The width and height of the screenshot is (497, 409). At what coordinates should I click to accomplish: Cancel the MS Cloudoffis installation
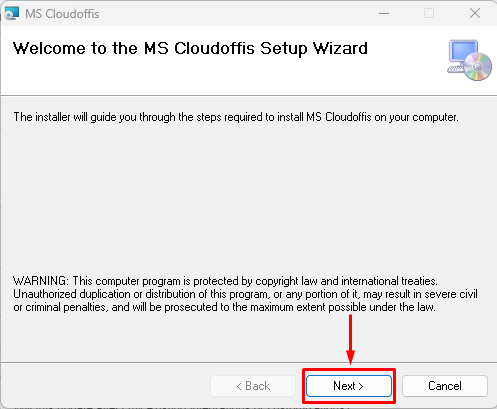click(445, 386)
